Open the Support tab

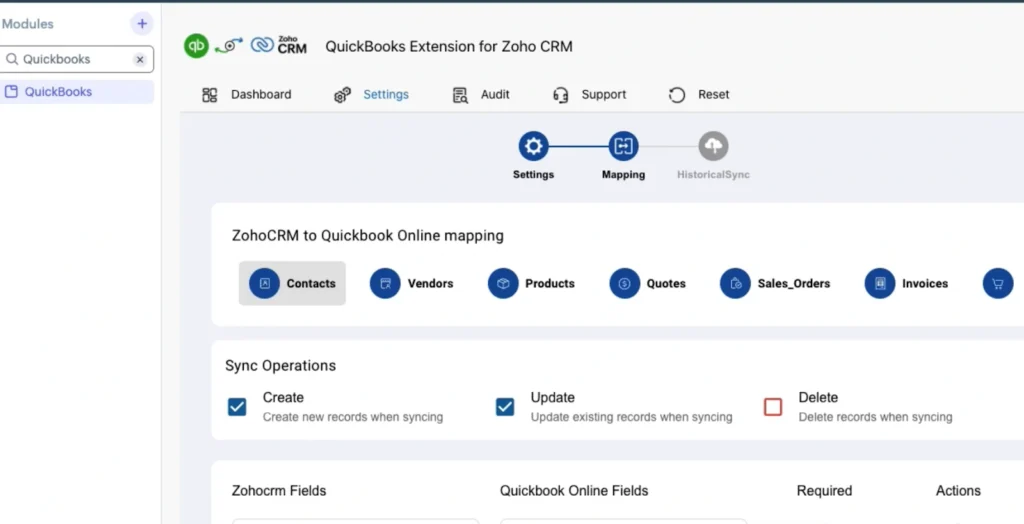[x=590, y=95]
